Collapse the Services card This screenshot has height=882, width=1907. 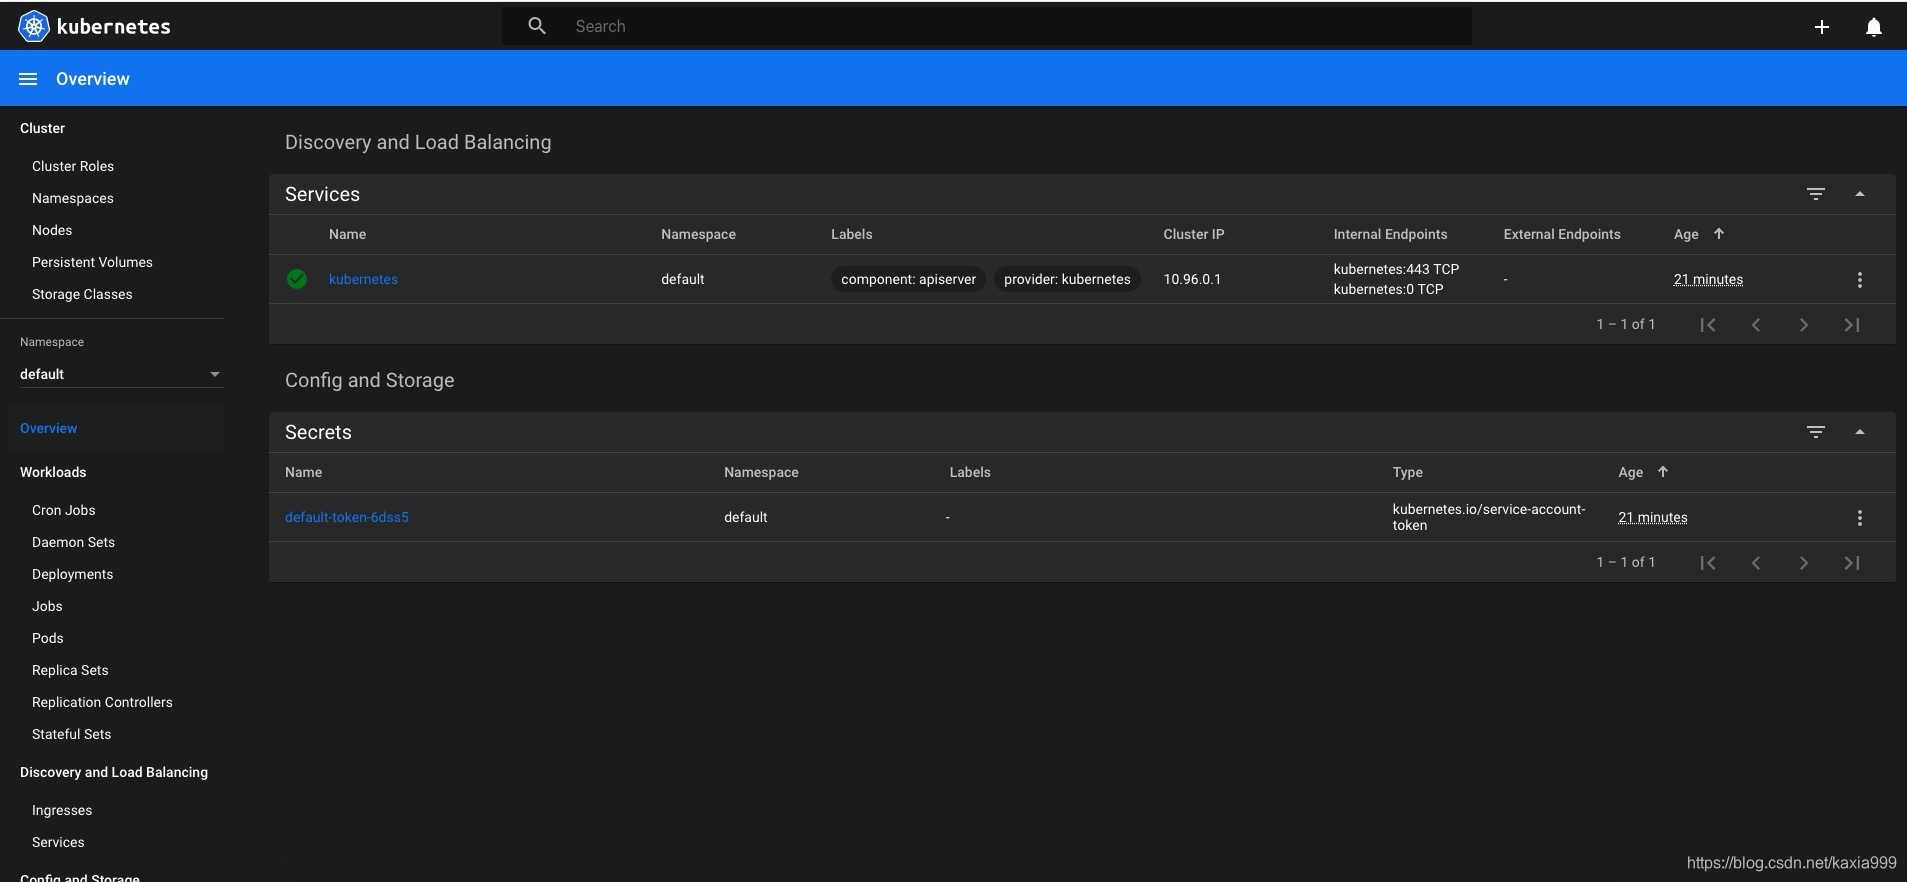pos(1860,194)
